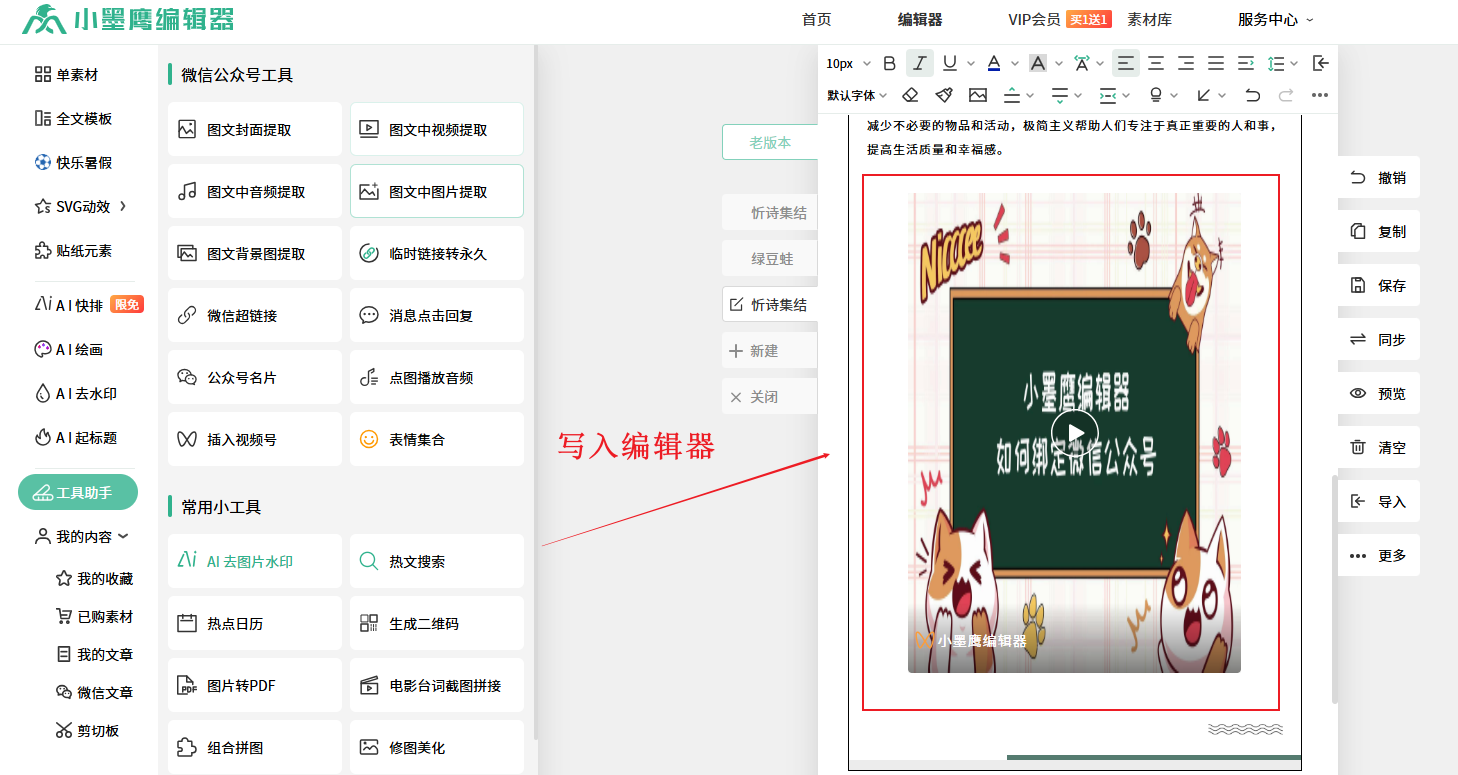Click 保存 save side button

click(x=1378, y=285)
